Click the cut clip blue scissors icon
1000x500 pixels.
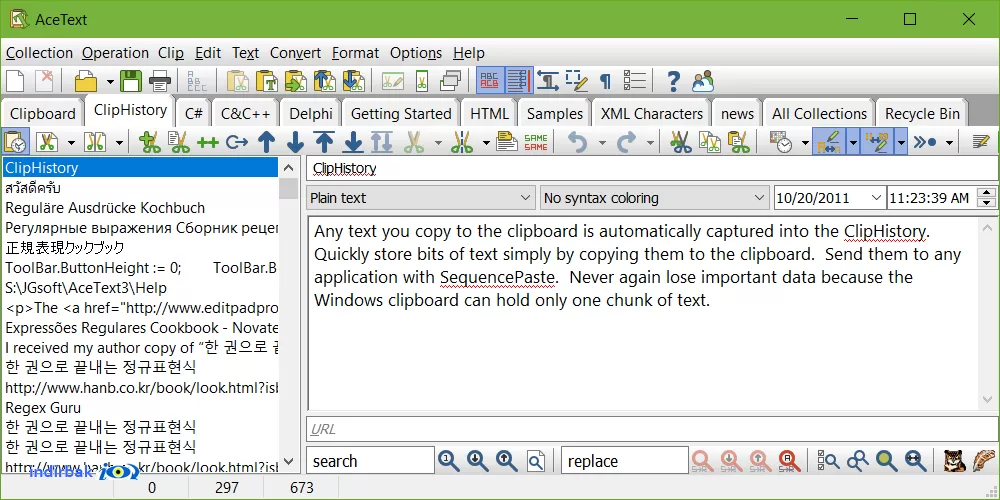click(x=681, y=142)
